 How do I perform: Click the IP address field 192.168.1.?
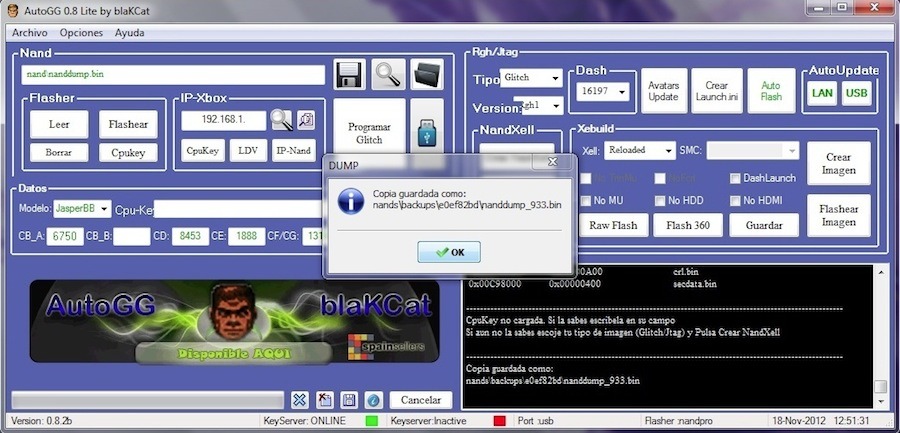(x=224, y=121)
